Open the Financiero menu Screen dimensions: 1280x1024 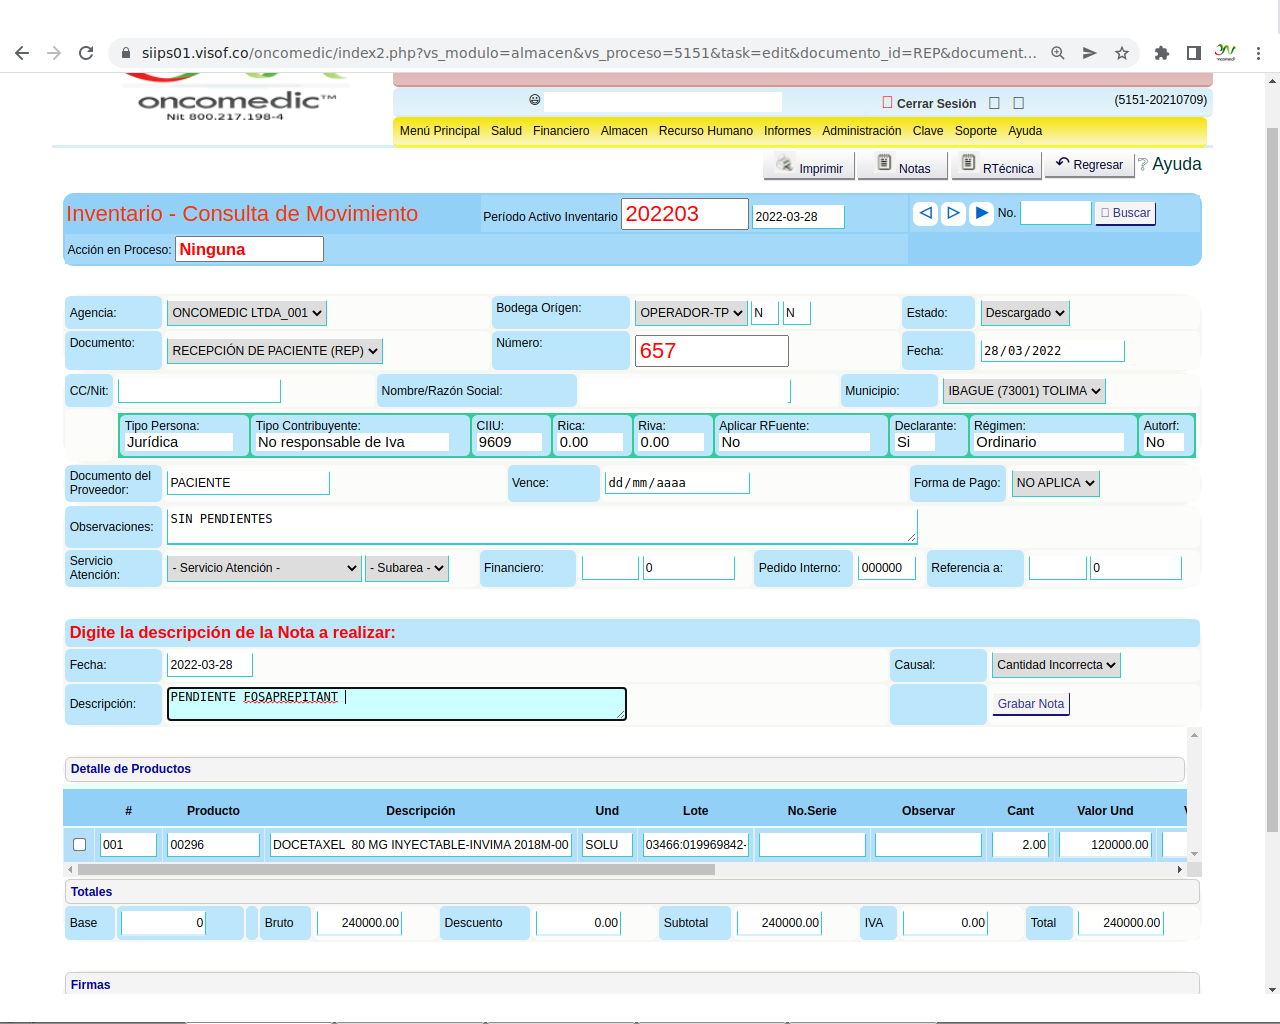tap(561, 131)
